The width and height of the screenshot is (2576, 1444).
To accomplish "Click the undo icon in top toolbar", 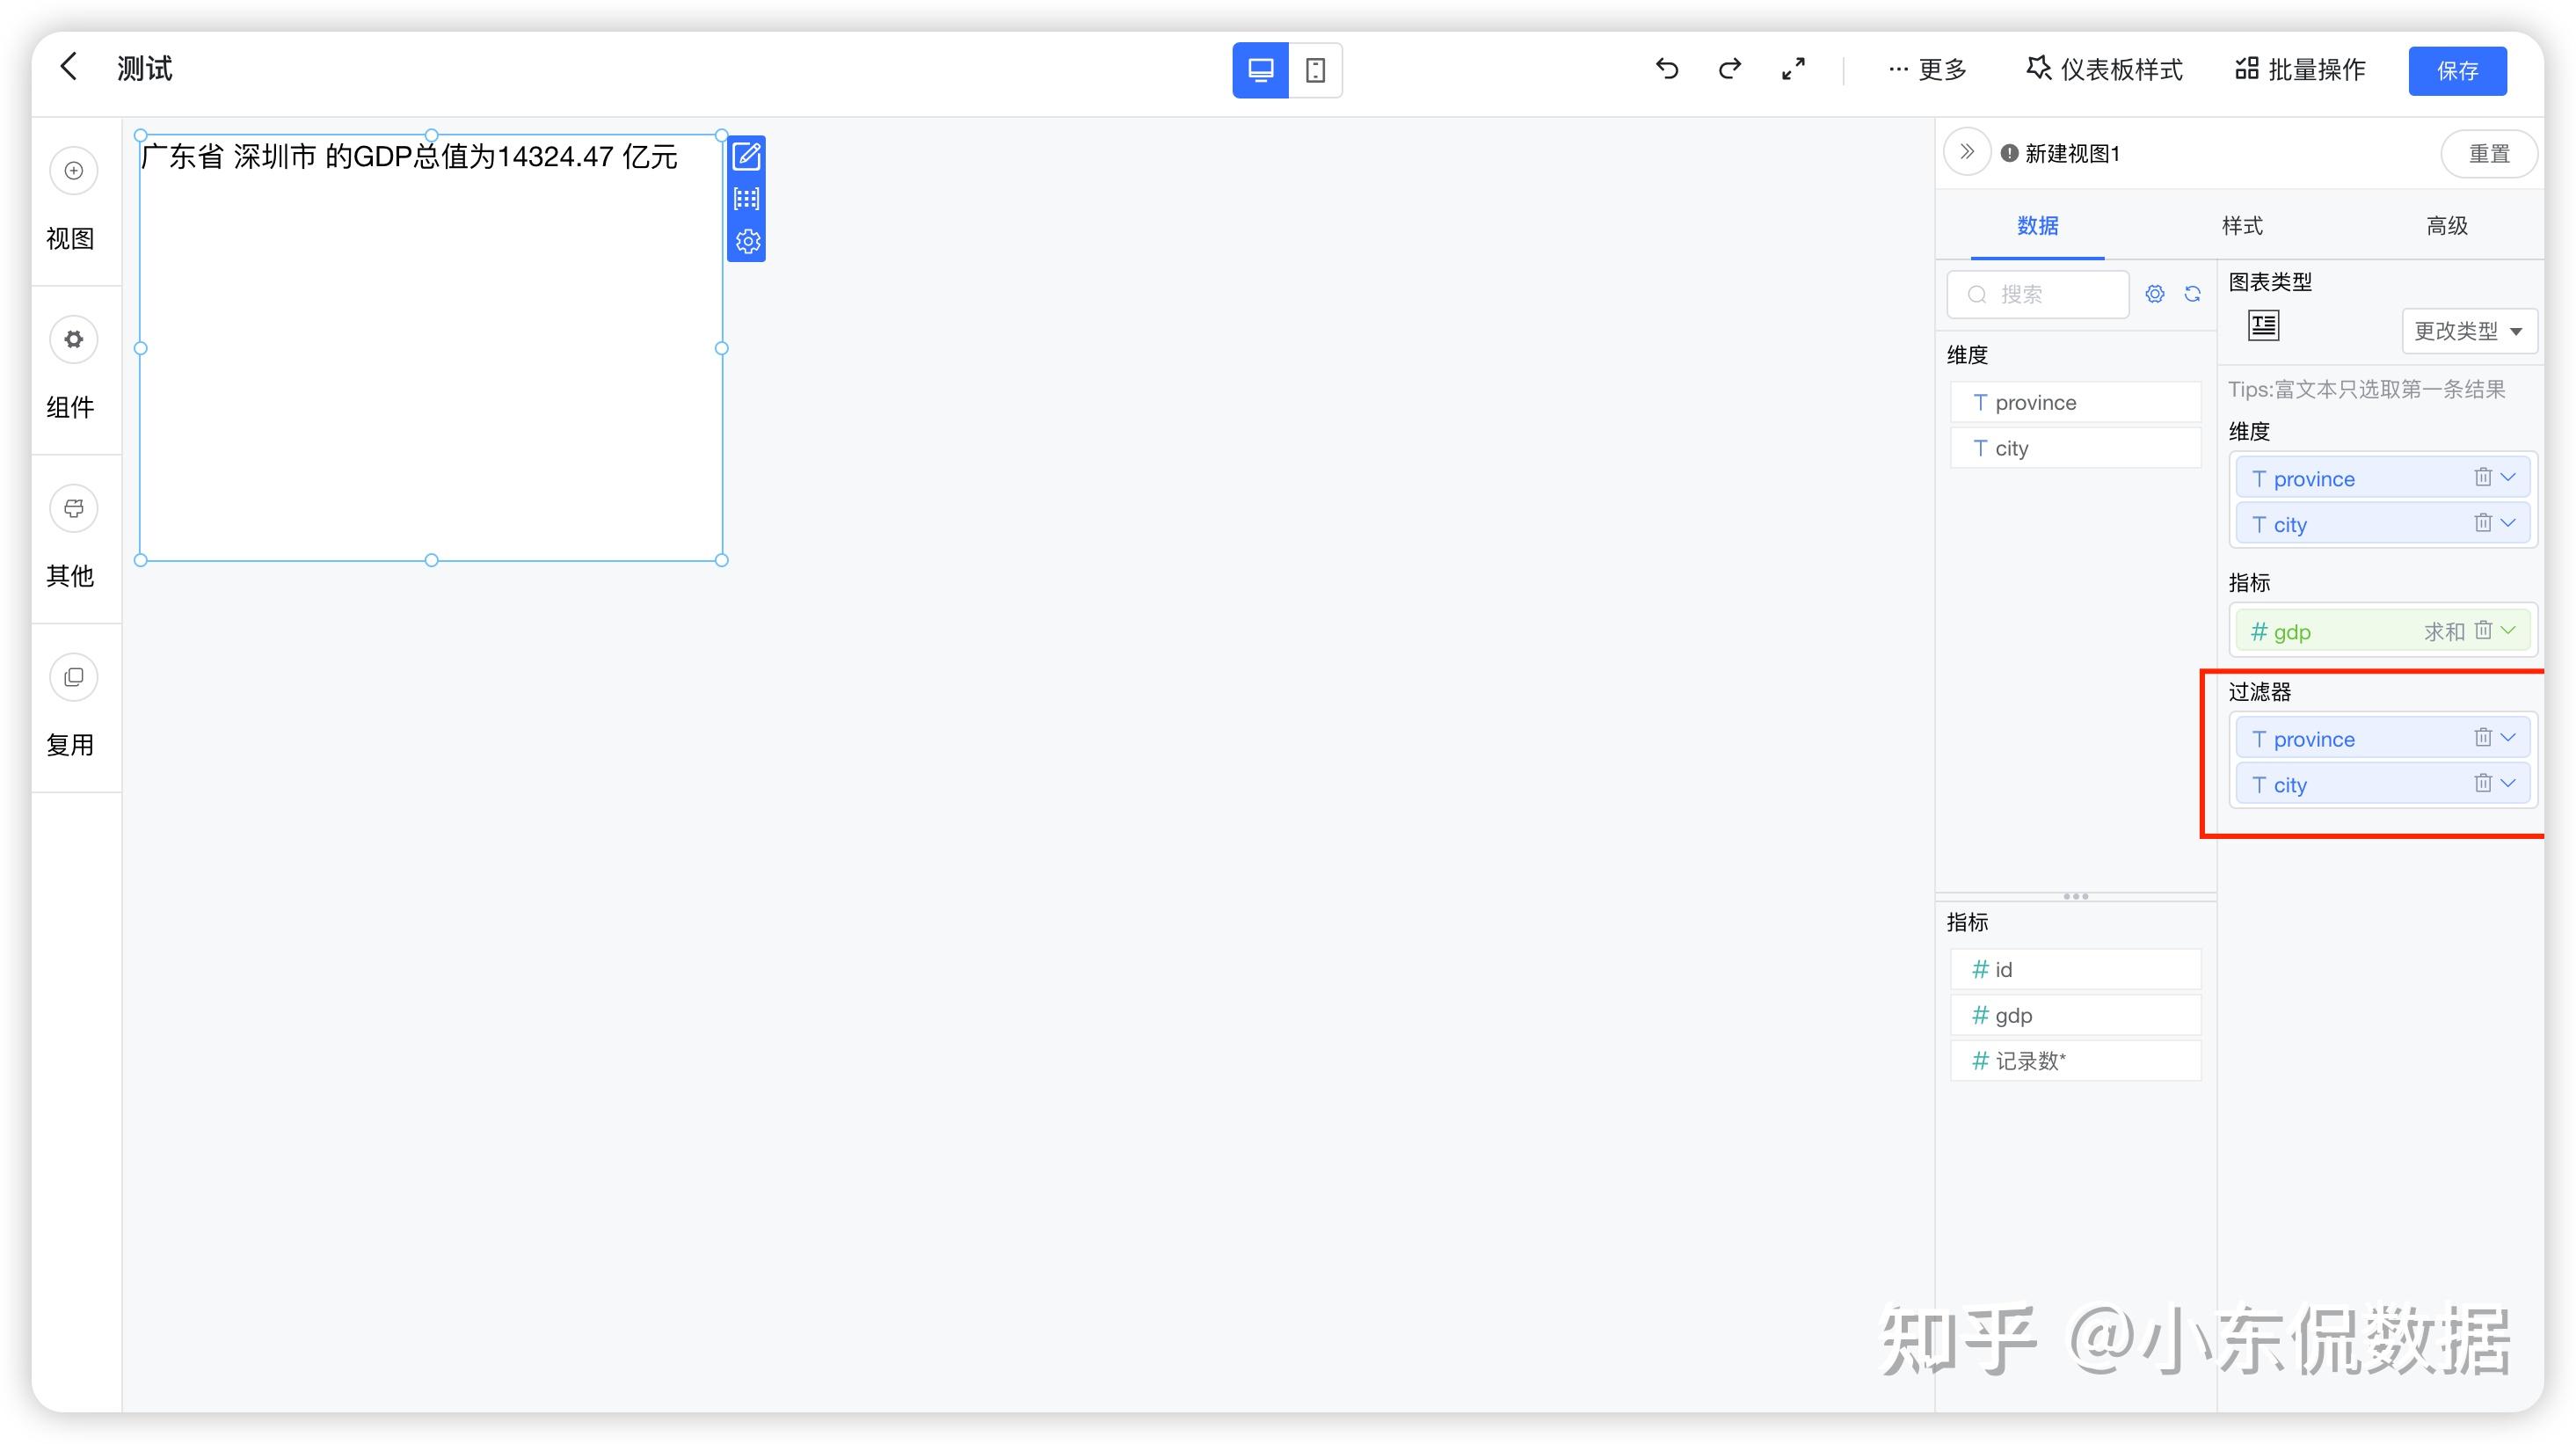I will [x=1666, y=68].
